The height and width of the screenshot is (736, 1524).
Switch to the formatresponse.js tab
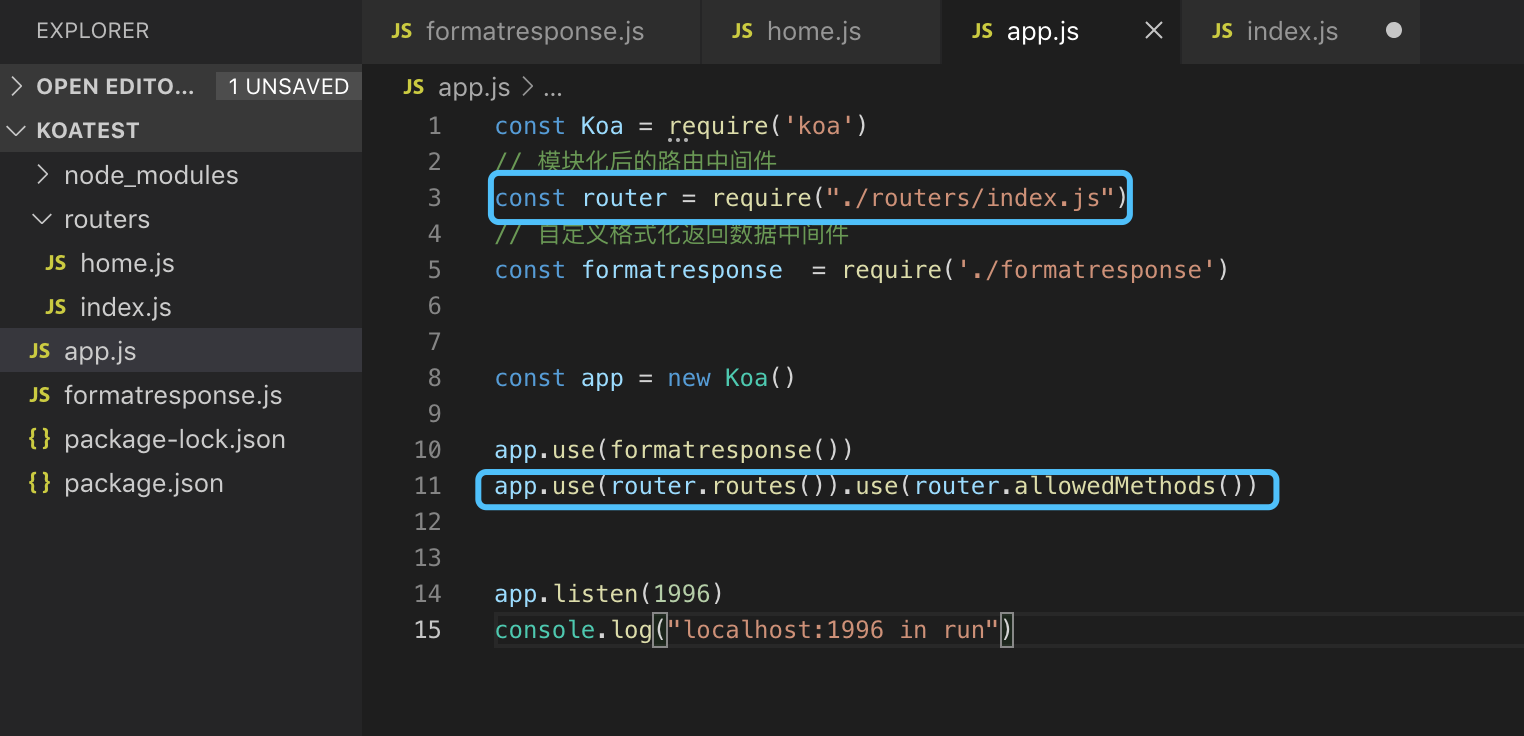533,31
